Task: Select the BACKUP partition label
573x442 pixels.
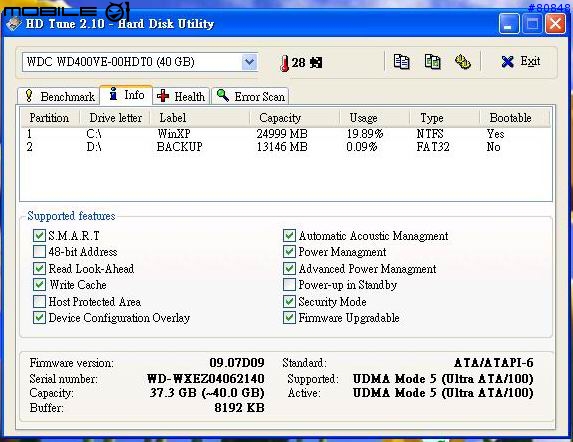Action: (179, 147)
